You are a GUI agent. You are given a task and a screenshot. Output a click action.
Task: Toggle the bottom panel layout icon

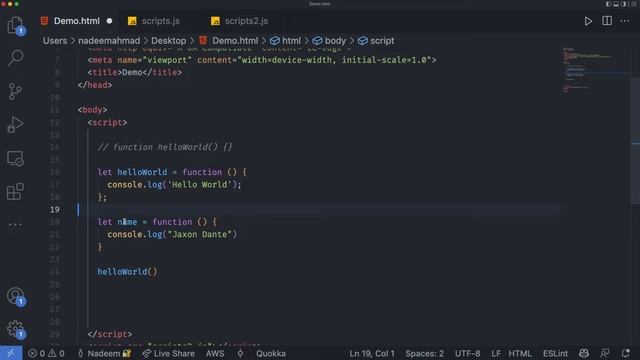tap(616, 4)
